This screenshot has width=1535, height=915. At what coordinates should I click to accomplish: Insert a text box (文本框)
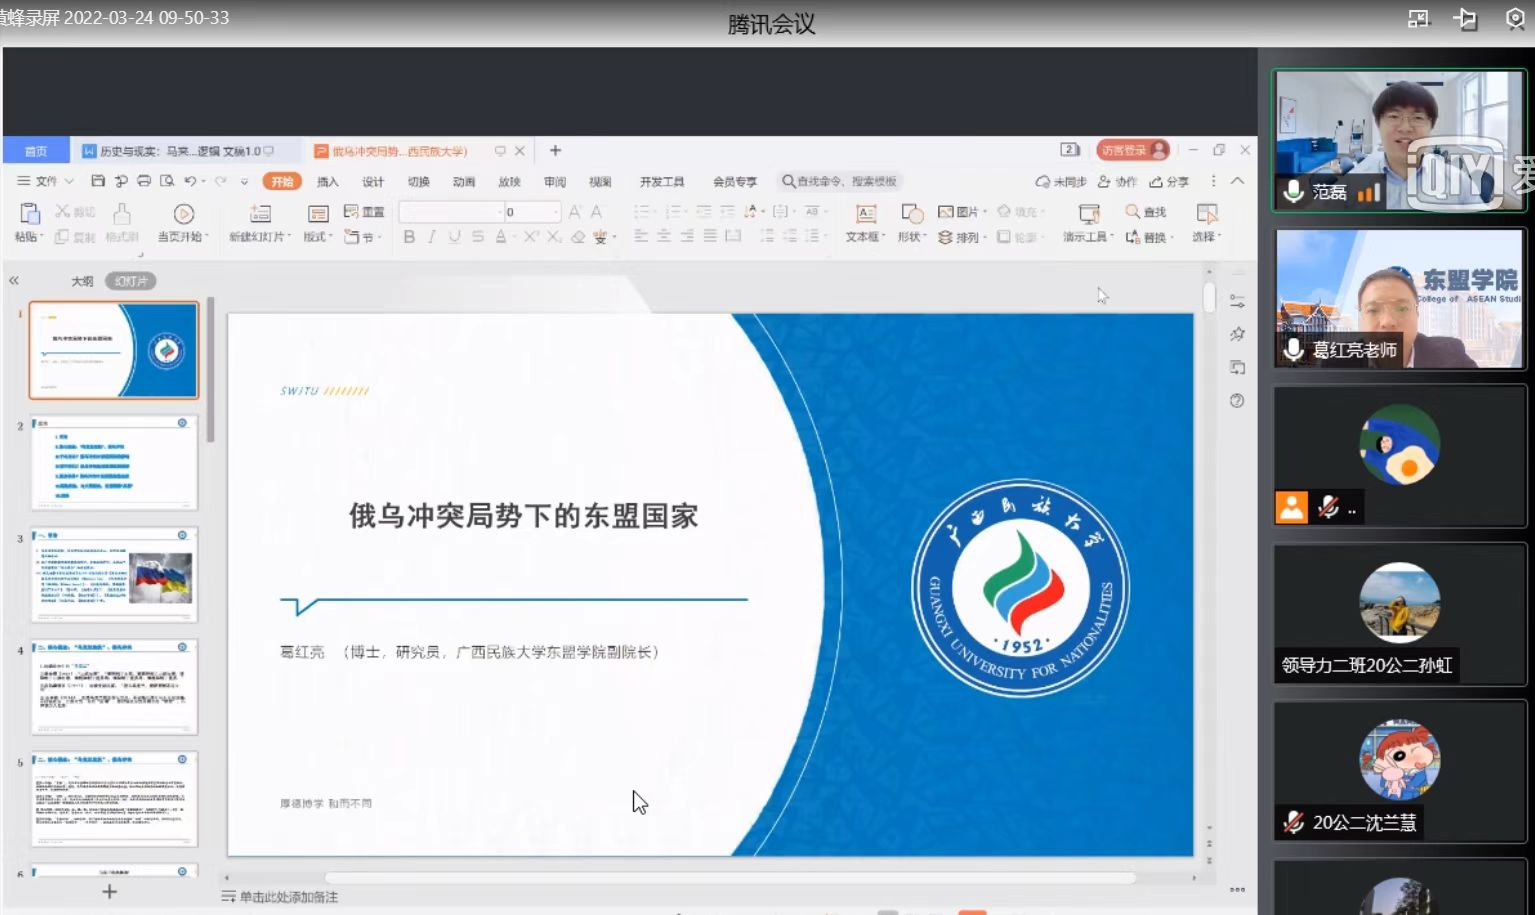pyautogui.click(x=865, y=214)
